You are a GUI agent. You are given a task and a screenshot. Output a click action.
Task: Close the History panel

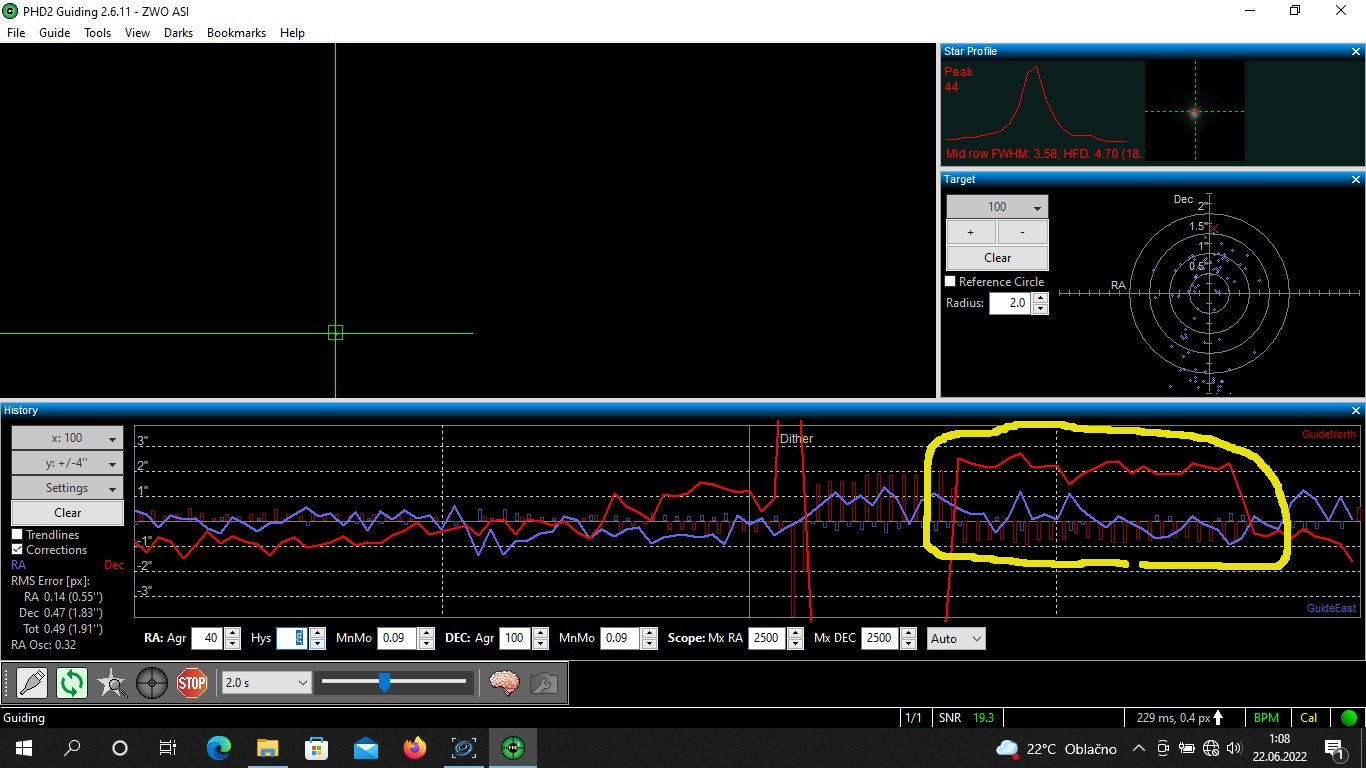pos(1356,410)
